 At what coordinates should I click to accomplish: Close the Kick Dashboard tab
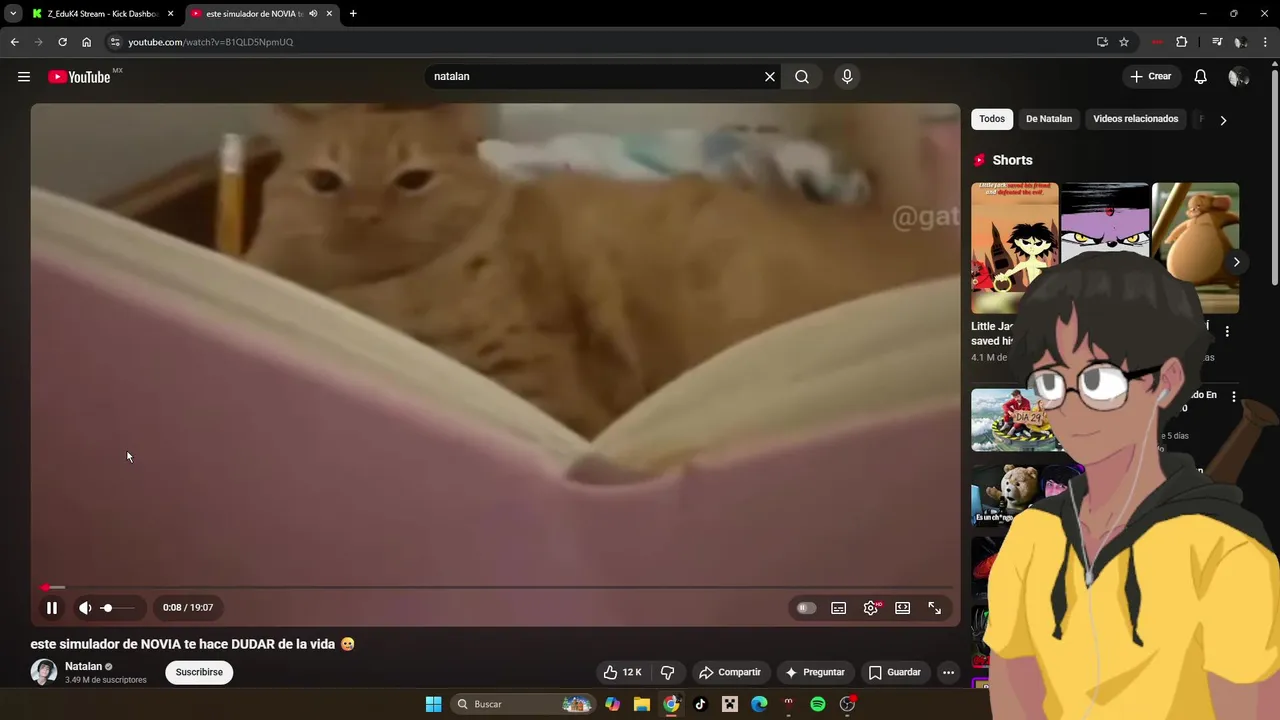point(170,14)
